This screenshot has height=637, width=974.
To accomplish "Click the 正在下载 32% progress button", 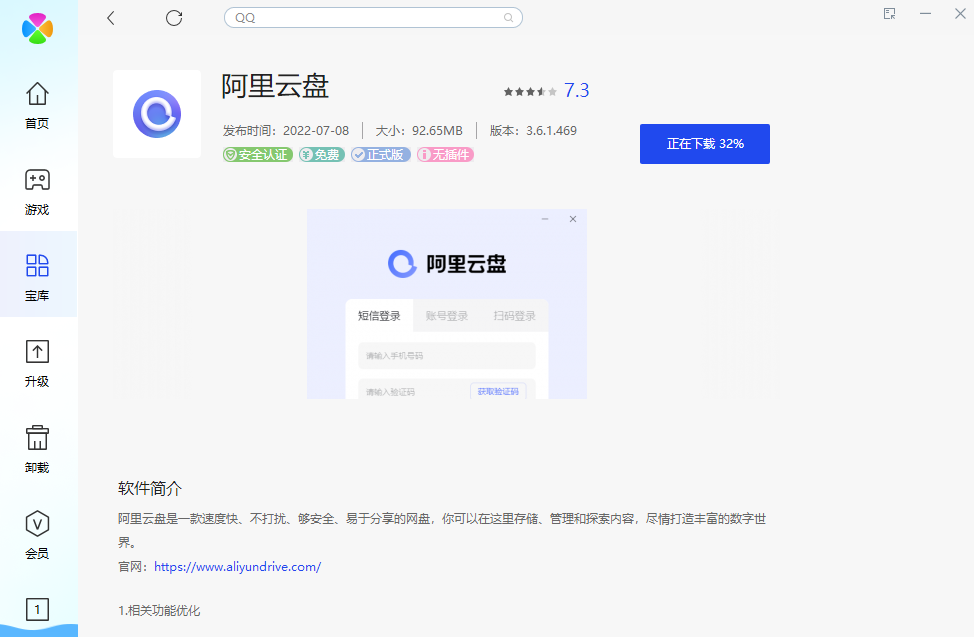I will [x=705, y=144].
